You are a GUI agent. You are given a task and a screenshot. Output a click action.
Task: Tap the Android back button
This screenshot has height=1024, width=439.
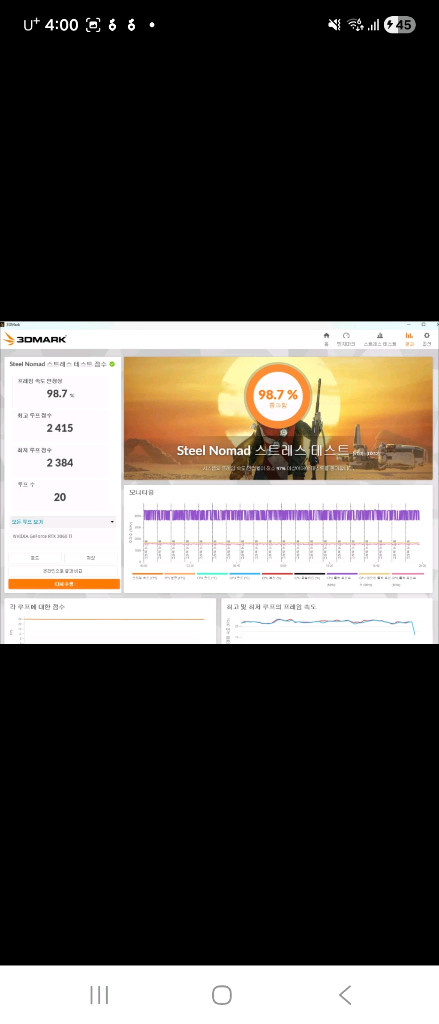[346, 995]
